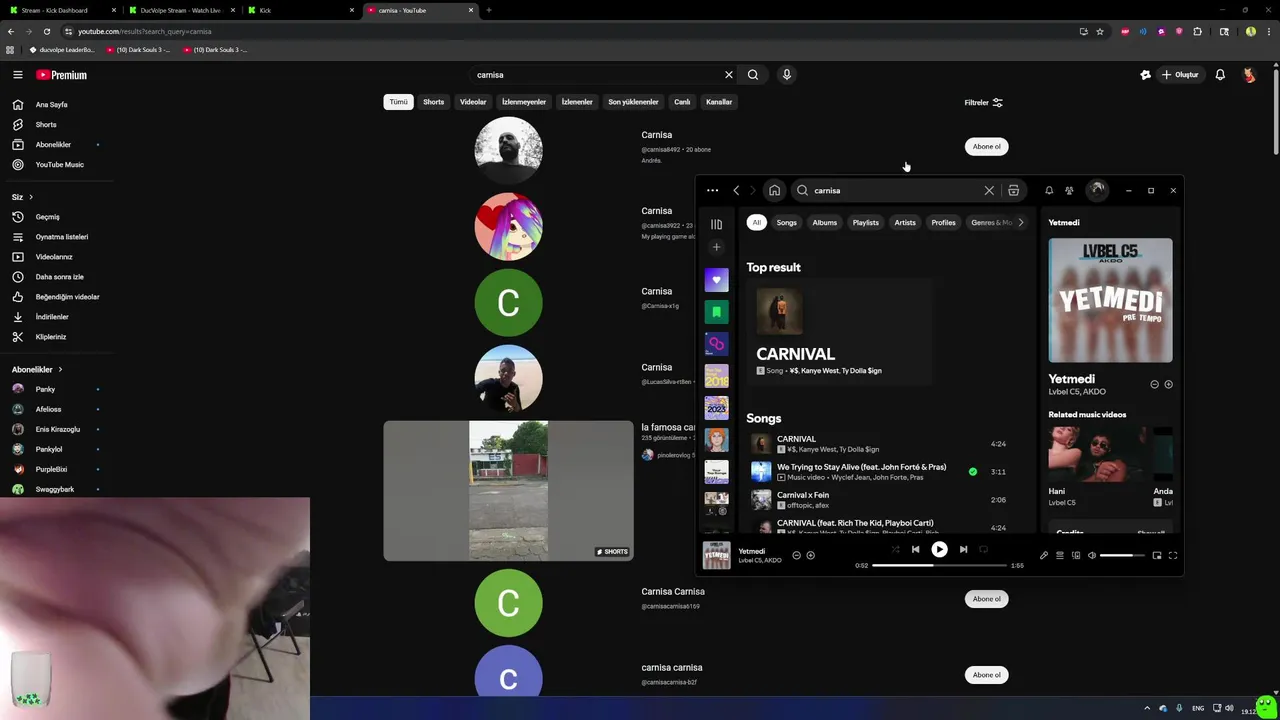Mute the Spotify volume speaker icon

tap(1092, 555)
